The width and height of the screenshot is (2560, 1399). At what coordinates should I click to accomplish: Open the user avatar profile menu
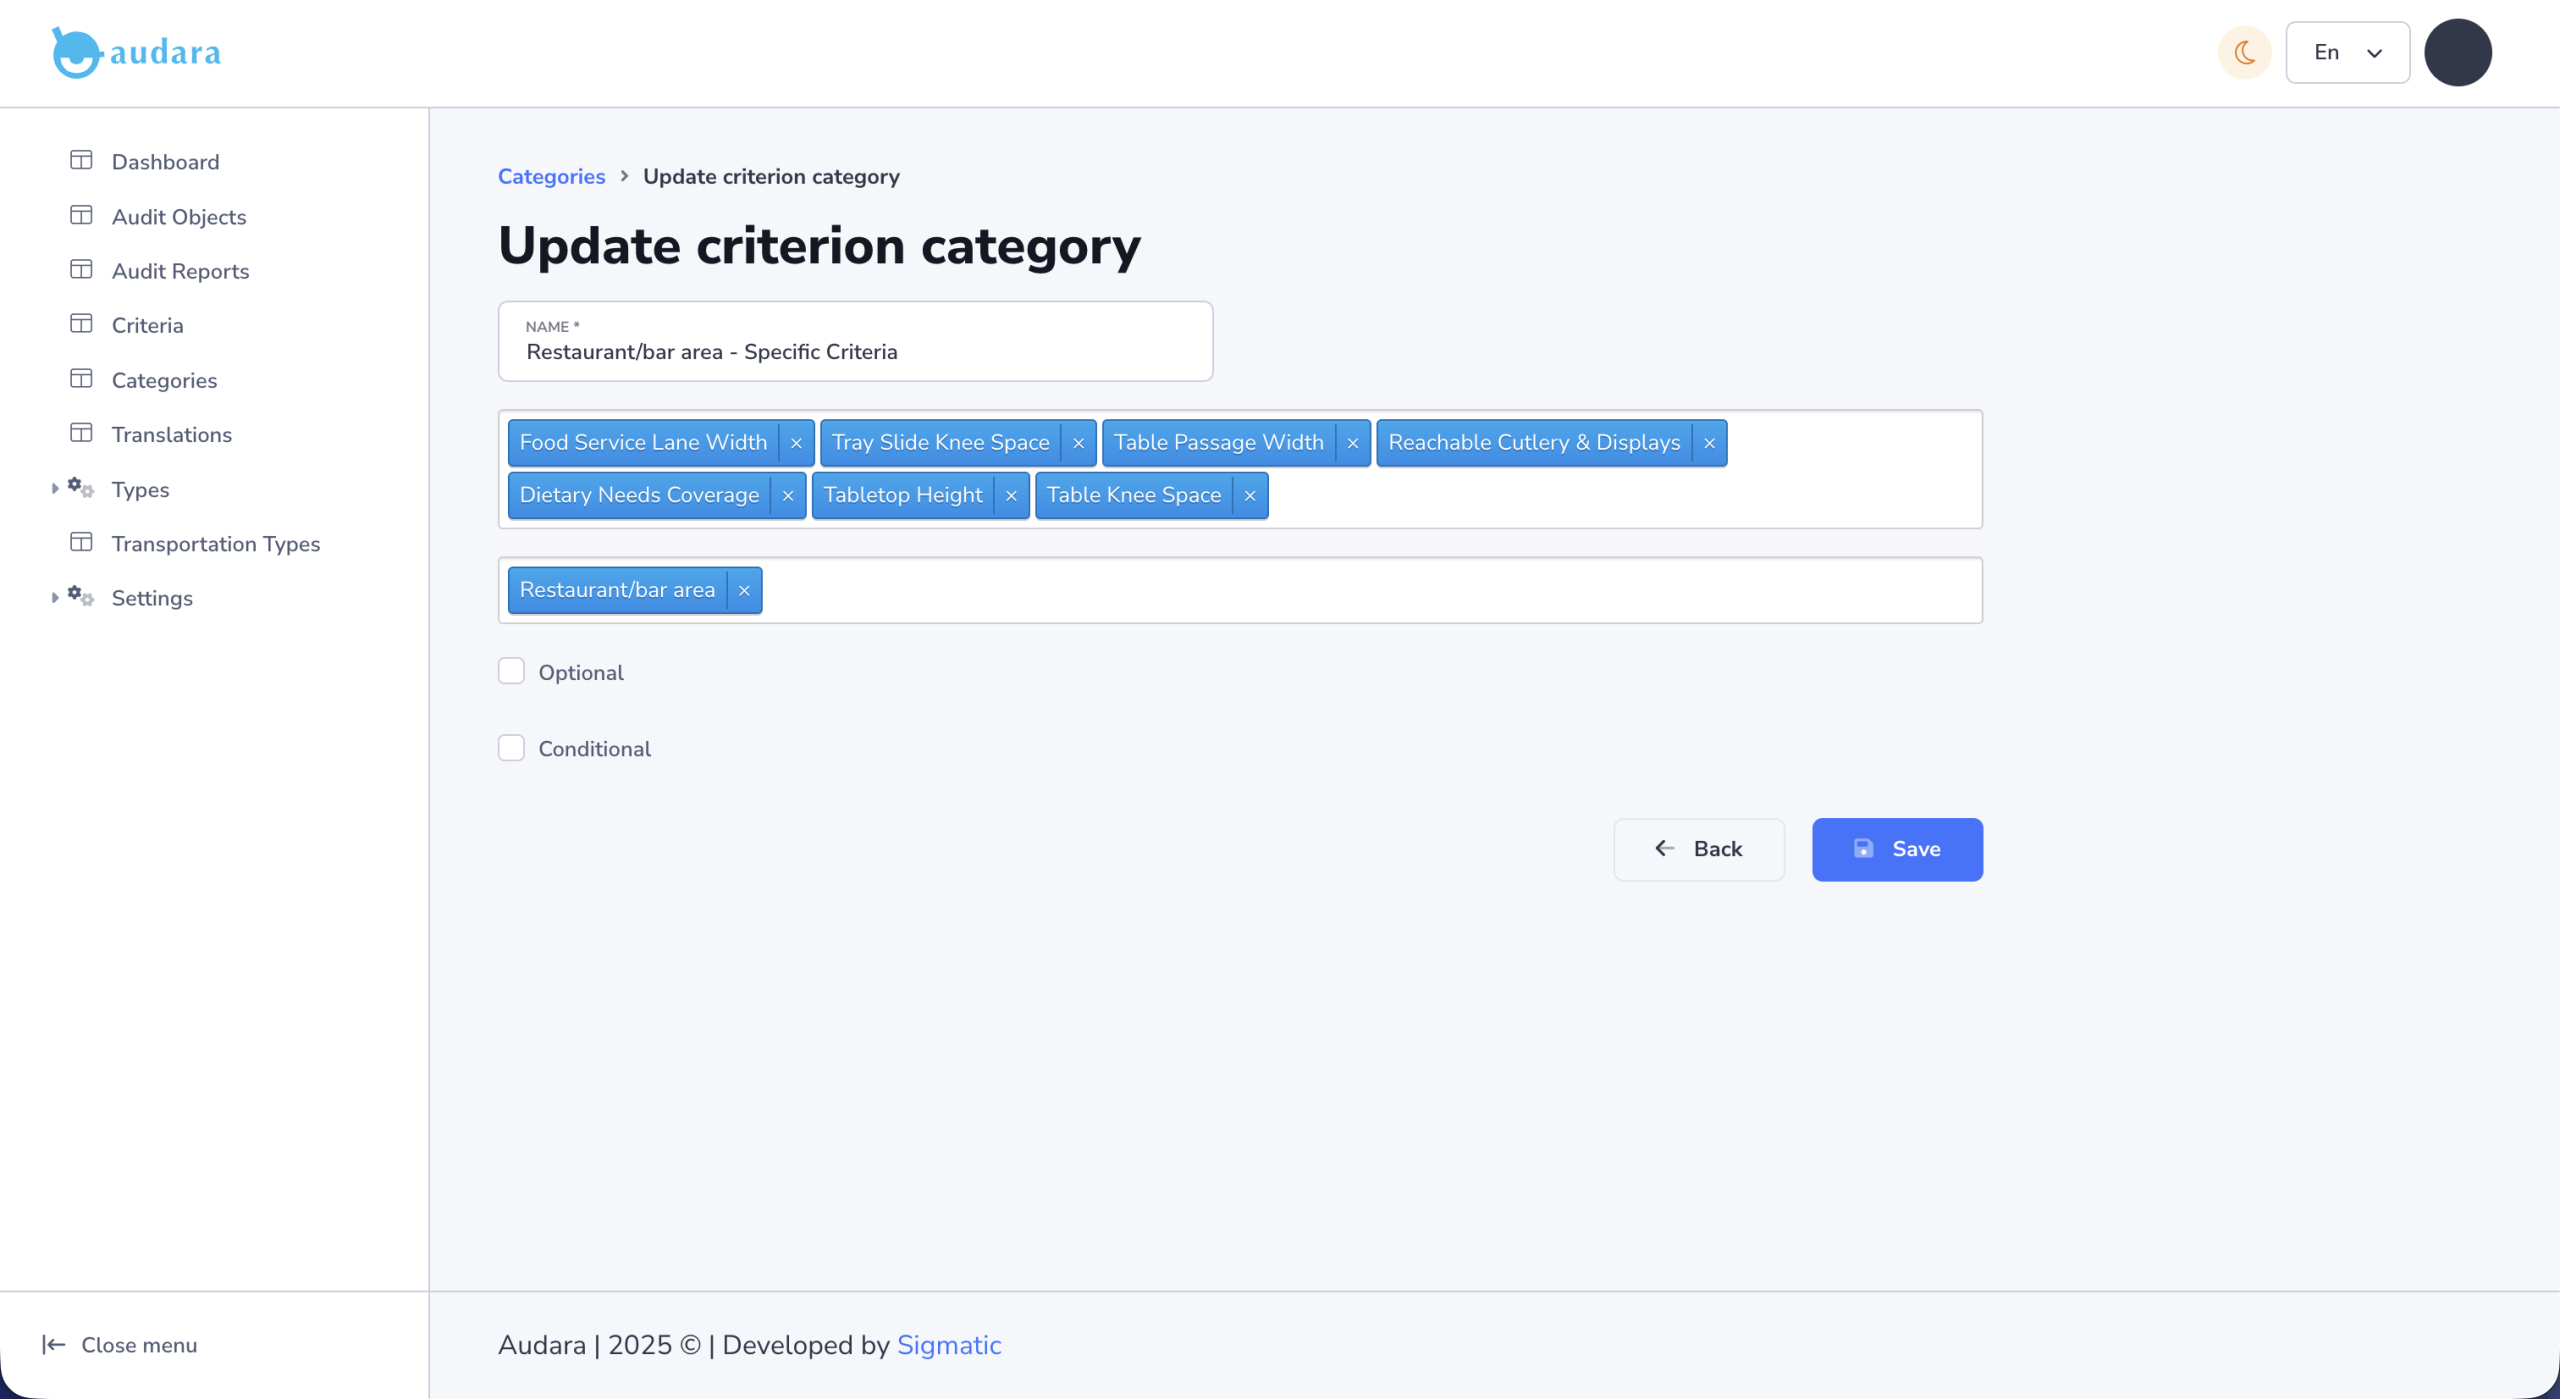coord(2457,53)
